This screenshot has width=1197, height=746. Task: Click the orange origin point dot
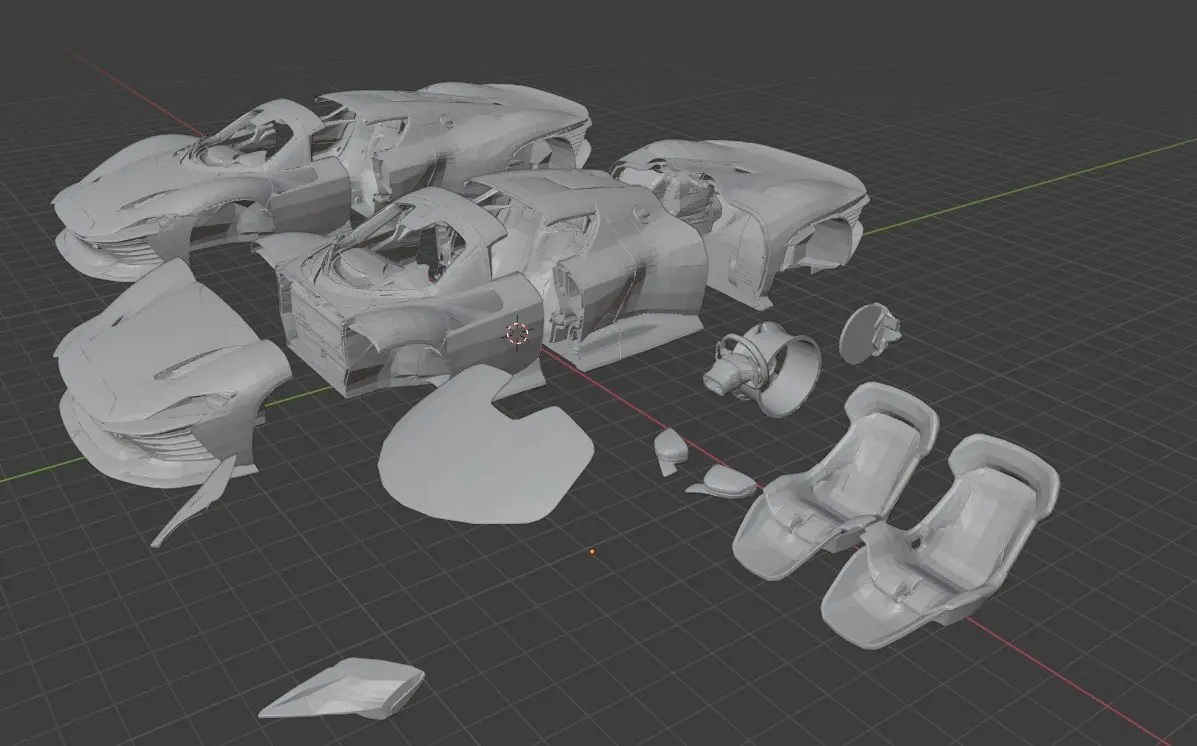[x=592, y=551]
